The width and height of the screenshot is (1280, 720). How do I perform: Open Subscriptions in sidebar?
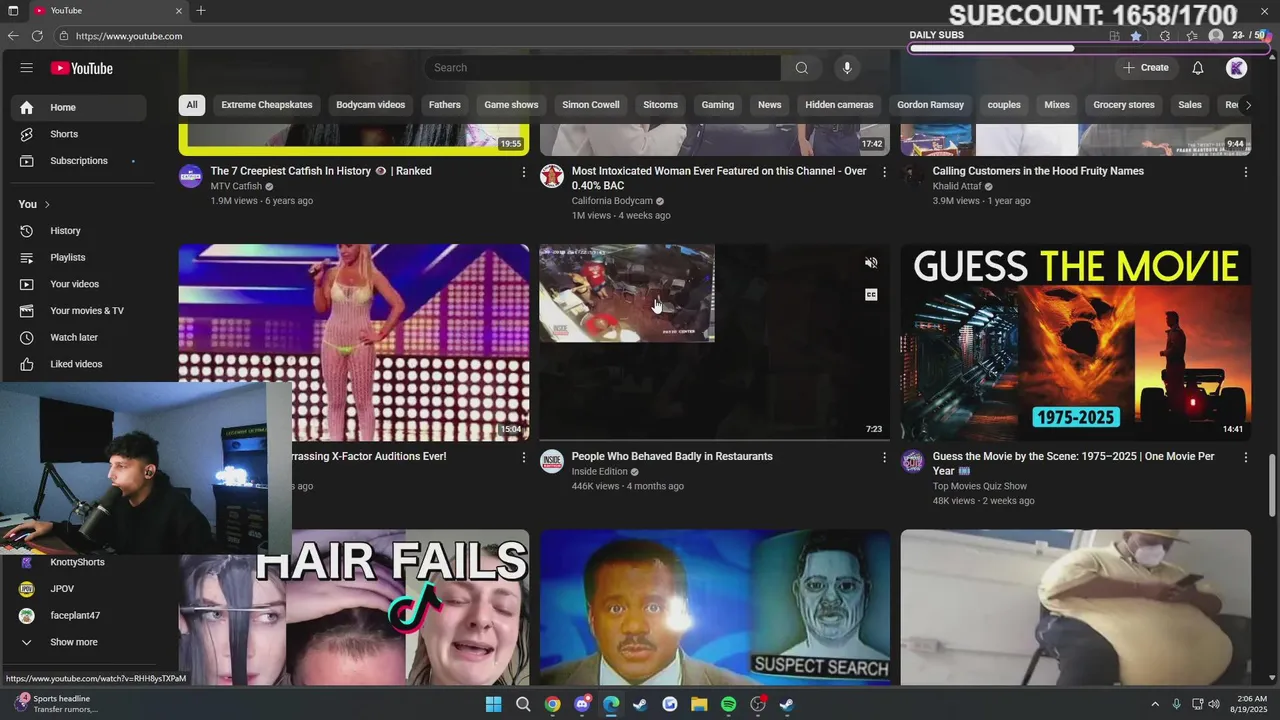pyautogui.click(x=79, y=161)
